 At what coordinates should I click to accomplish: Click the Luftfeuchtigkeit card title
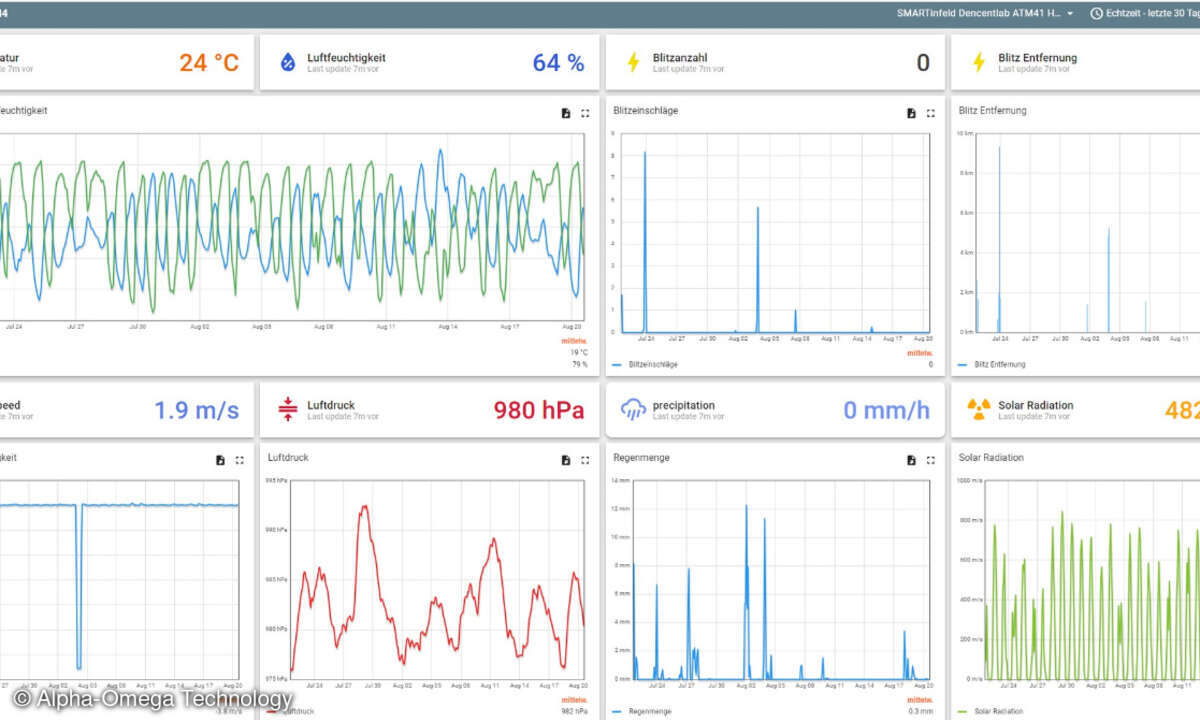coord(346,58)
